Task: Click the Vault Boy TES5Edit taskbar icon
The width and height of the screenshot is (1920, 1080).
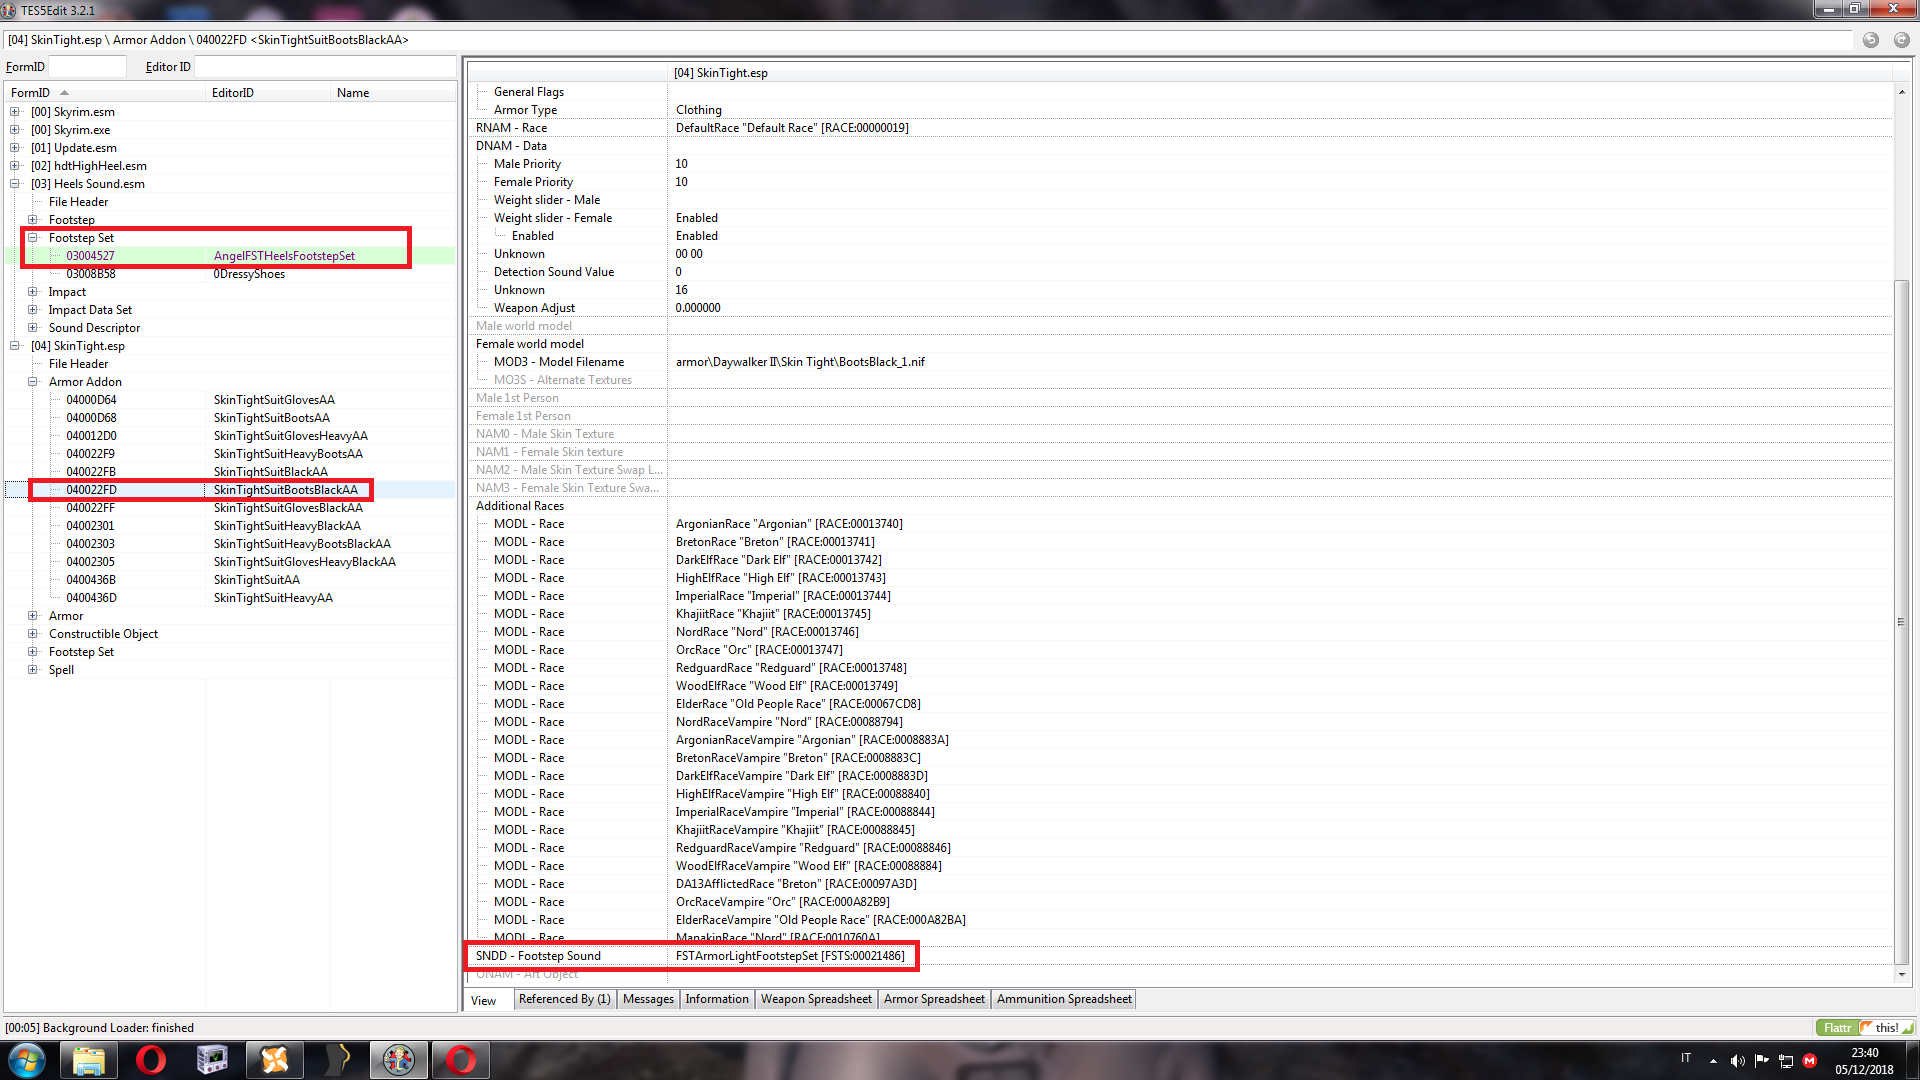Action: click(x=399, y=1060)
